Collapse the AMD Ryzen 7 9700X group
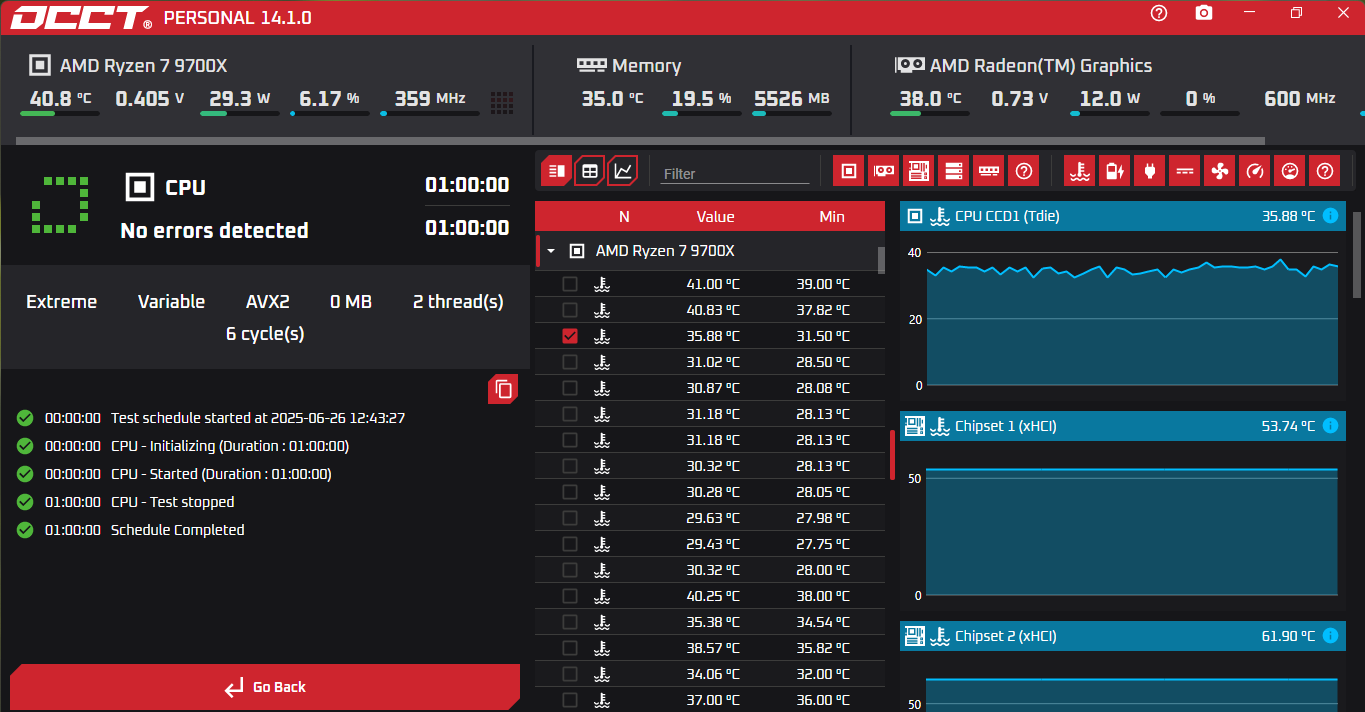The width and height of the screenshot is (1365, 712). [550, 251]
